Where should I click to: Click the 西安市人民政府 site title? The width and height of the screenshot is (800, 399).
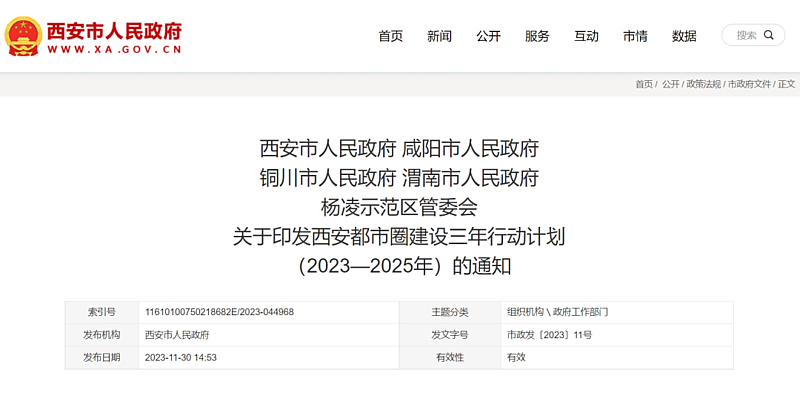tap(114, 31)
